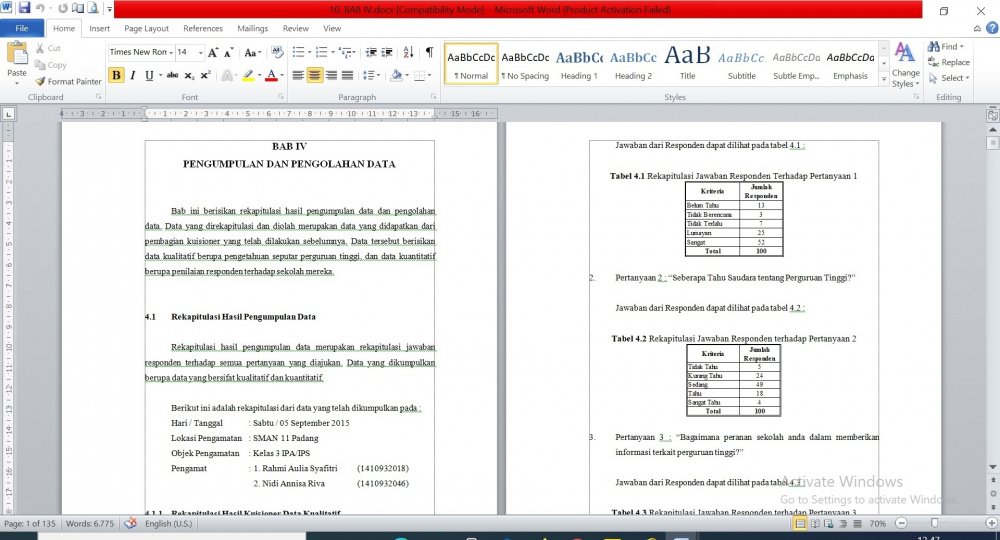
Task: Switch to Draft view
Action: [x=857, y=523]
